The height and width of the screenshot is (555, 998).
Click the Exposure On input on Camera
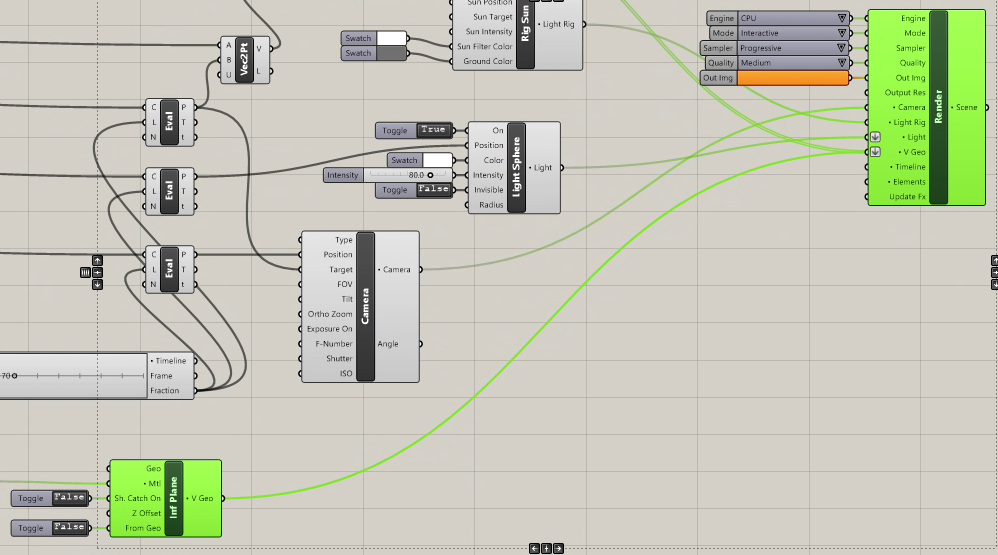[329, 328]
